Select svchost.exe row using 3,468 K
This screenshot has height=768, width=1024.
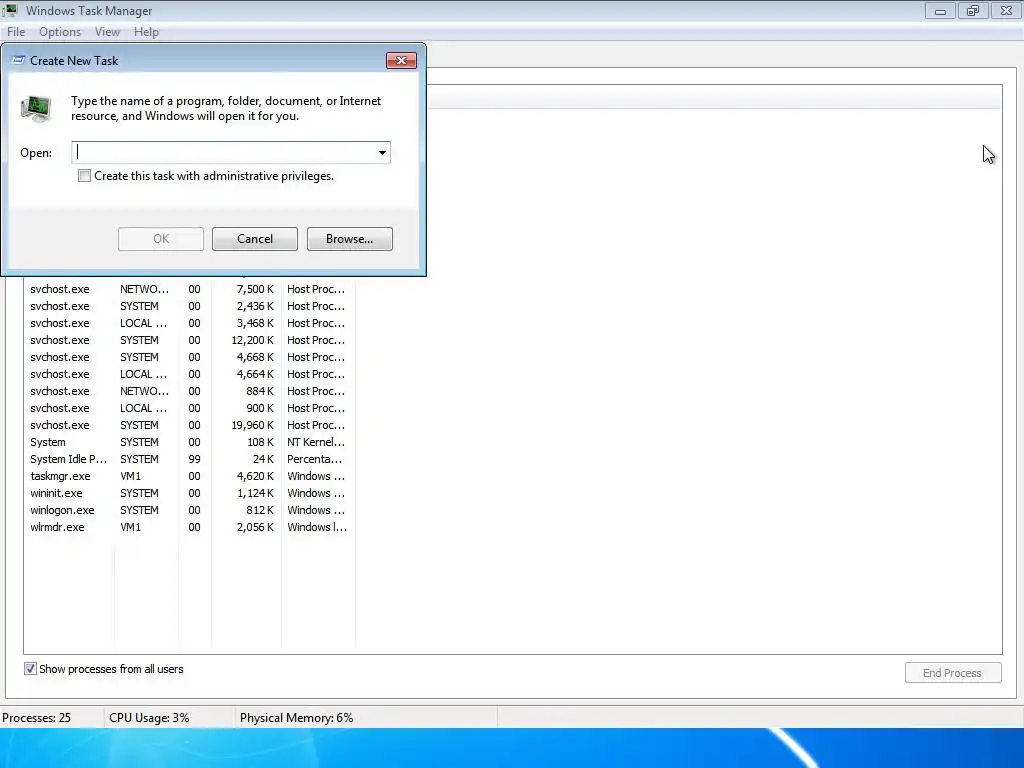coord(189,323)
